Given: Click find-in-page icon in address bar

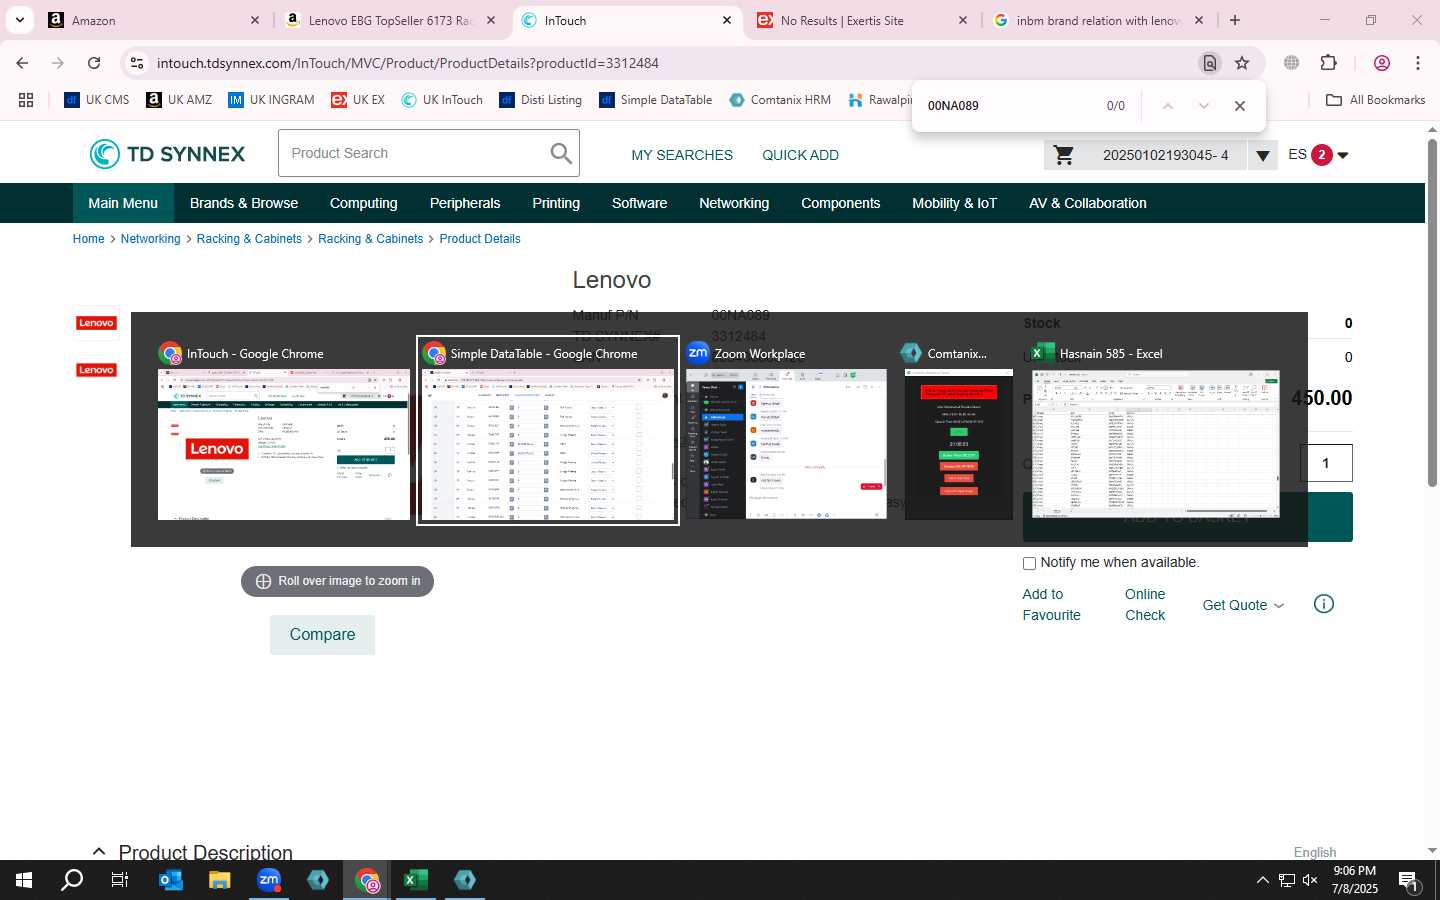Looking at the screenshot, I should click(1209, 63).
